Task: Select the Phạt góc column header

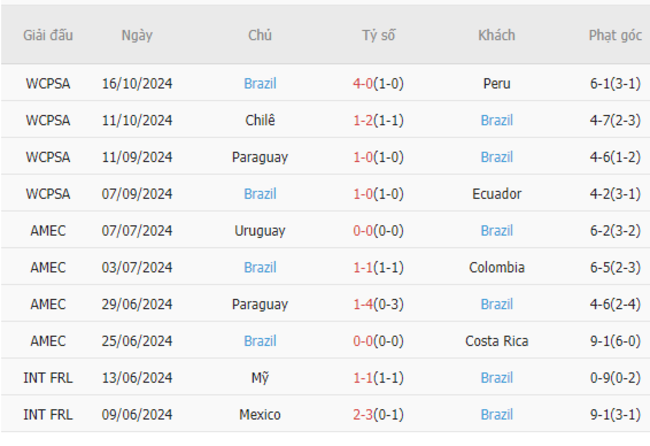Action: click(615, 35)
